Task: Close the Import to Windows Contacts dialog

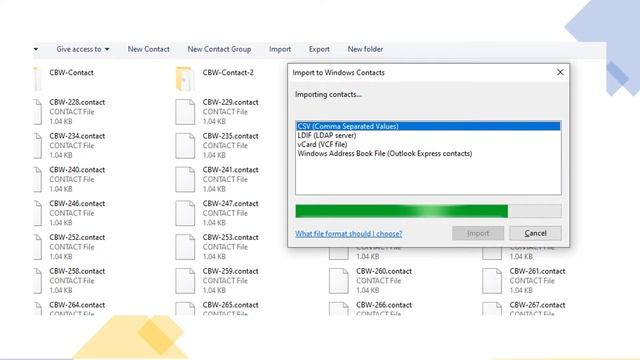Action: (560, 72)
